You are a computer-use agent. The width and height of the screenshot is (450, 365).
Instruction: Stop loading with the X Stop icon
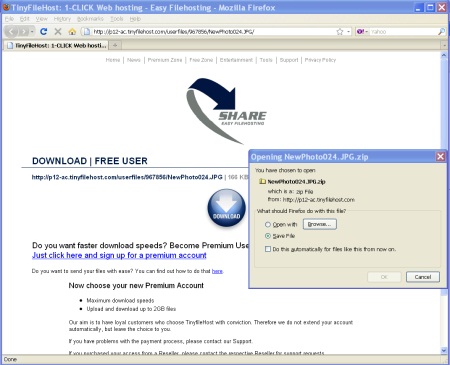click(58, 32)
